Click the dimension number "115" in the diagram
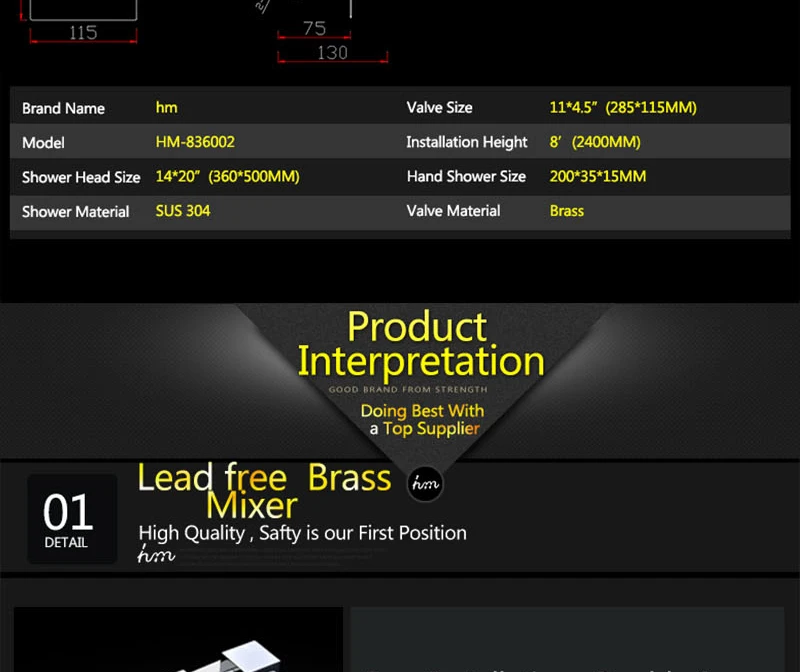 click(83, 33)
